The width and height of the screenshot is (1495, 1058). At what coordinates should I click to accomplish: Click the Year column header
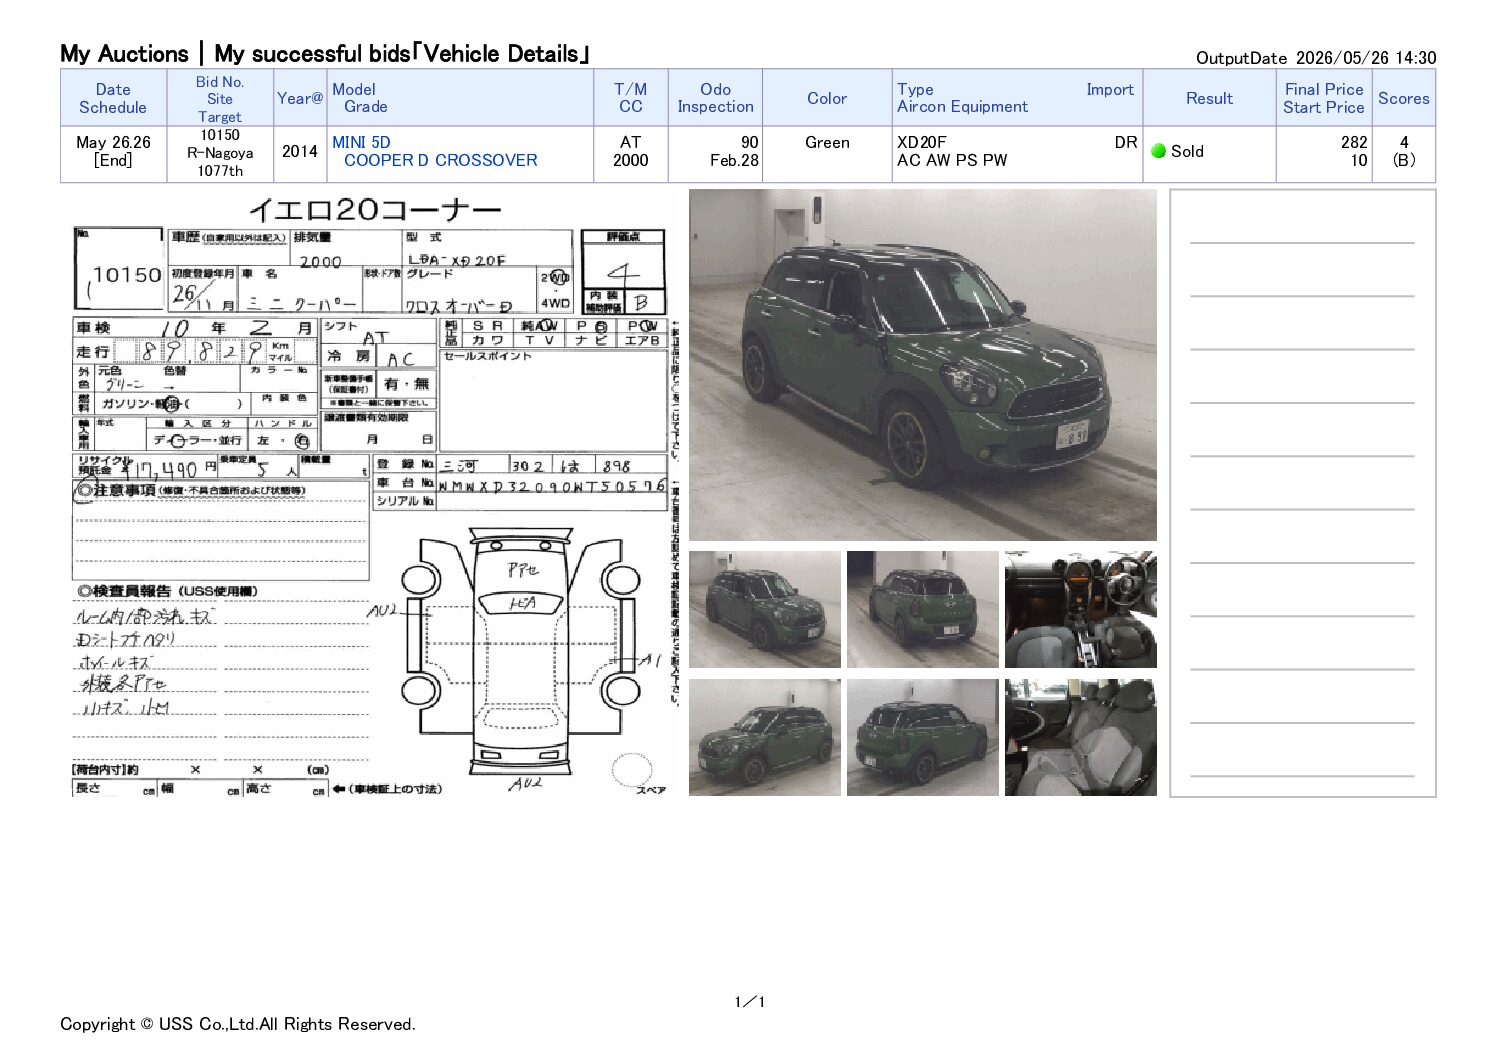click(300, 98)
